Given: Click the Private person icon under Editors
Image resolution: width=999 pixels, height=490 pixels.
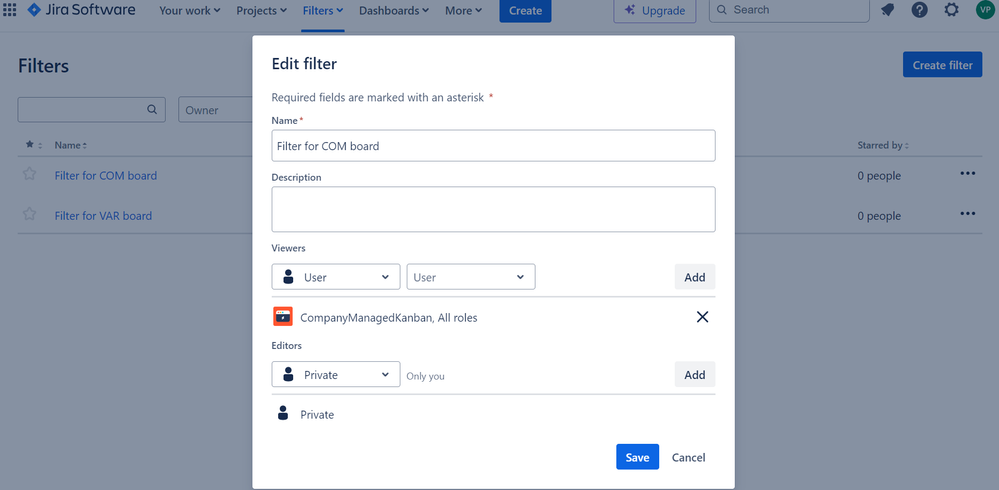Looking at the screenshot, I should point(284,414).
